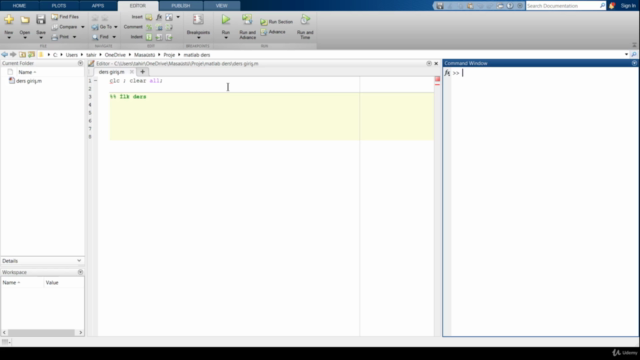Click the up one folder icon
The image size is (640, 360).
click(x=22, y=54)
